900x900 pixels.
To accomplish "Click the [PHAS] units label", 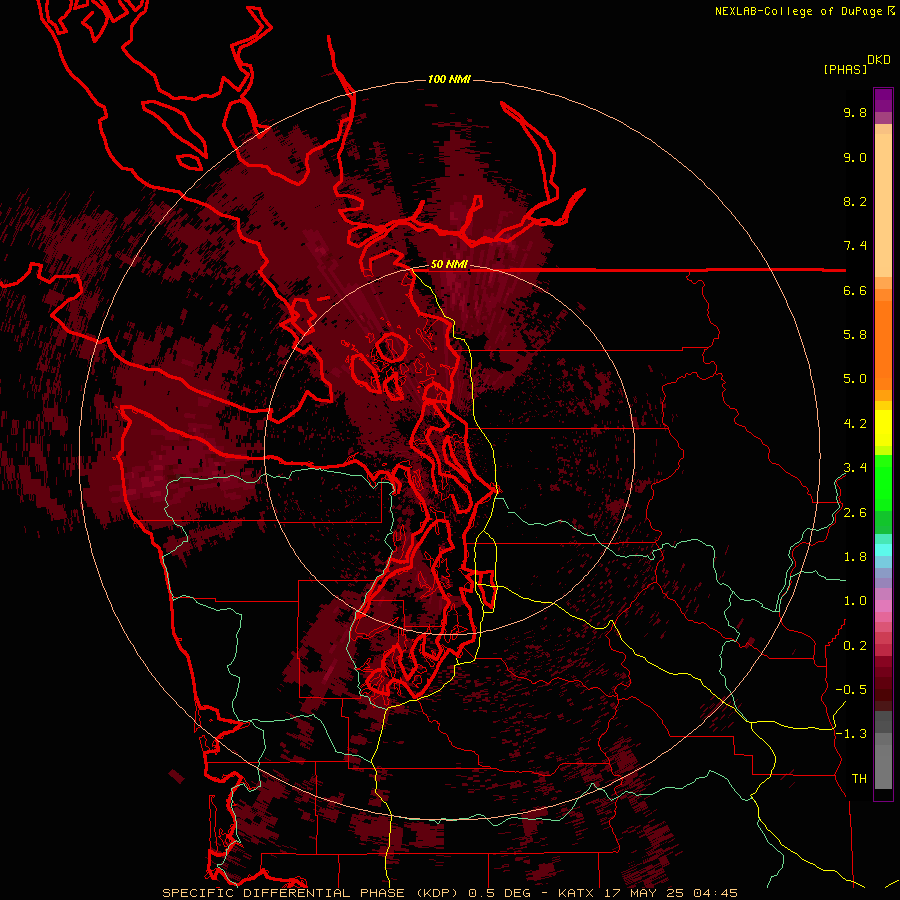I will (x=845, y=69).
